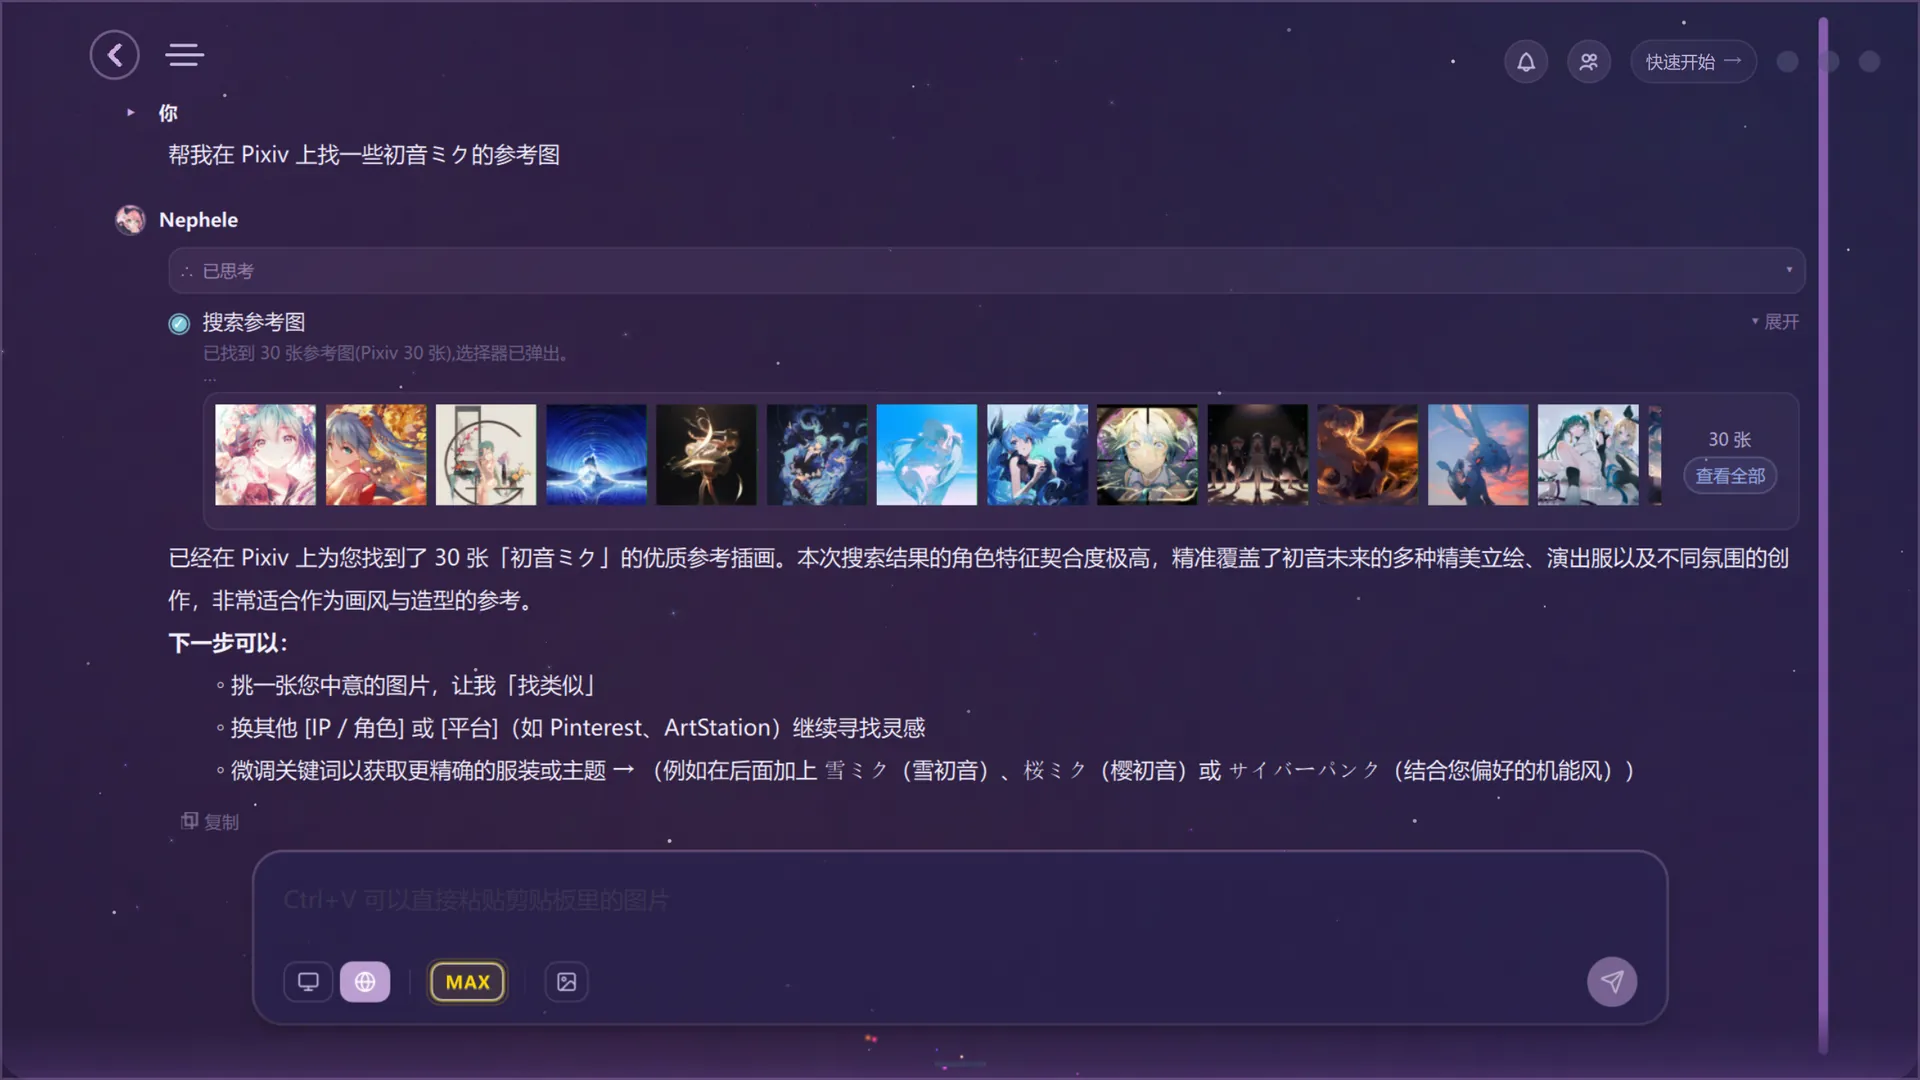Click the message input field
Screen dimensions: 1920x1080
[960, 901]
